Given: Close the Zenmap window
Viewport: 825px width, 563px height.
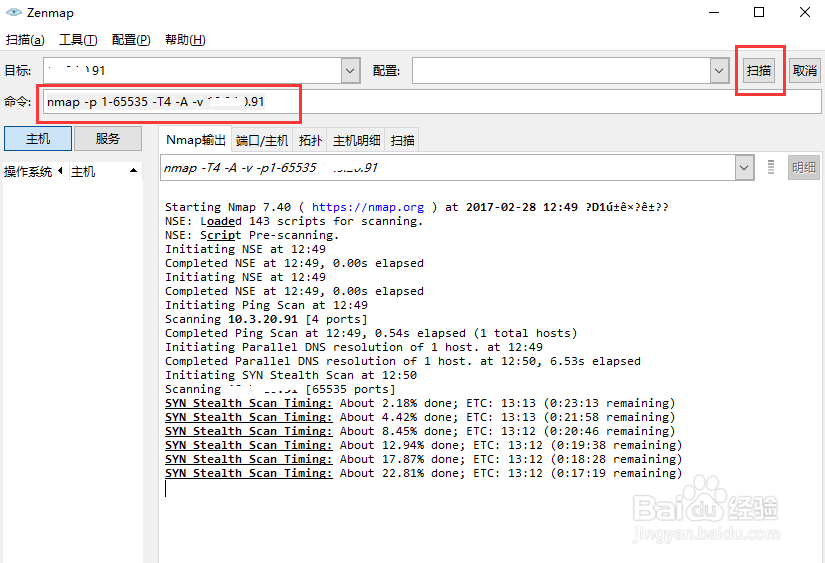Looking at the screenshot, I should point(805,12).
